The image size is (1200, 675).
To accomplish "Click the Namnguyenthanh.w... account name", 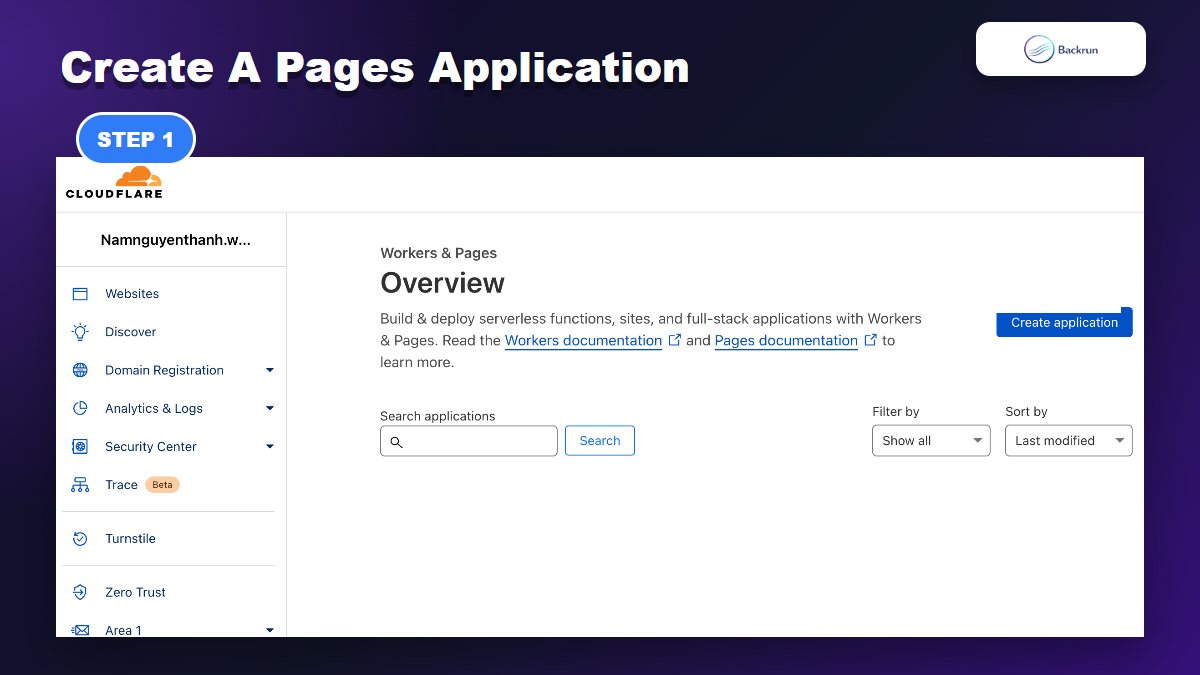I will point(176,240).
